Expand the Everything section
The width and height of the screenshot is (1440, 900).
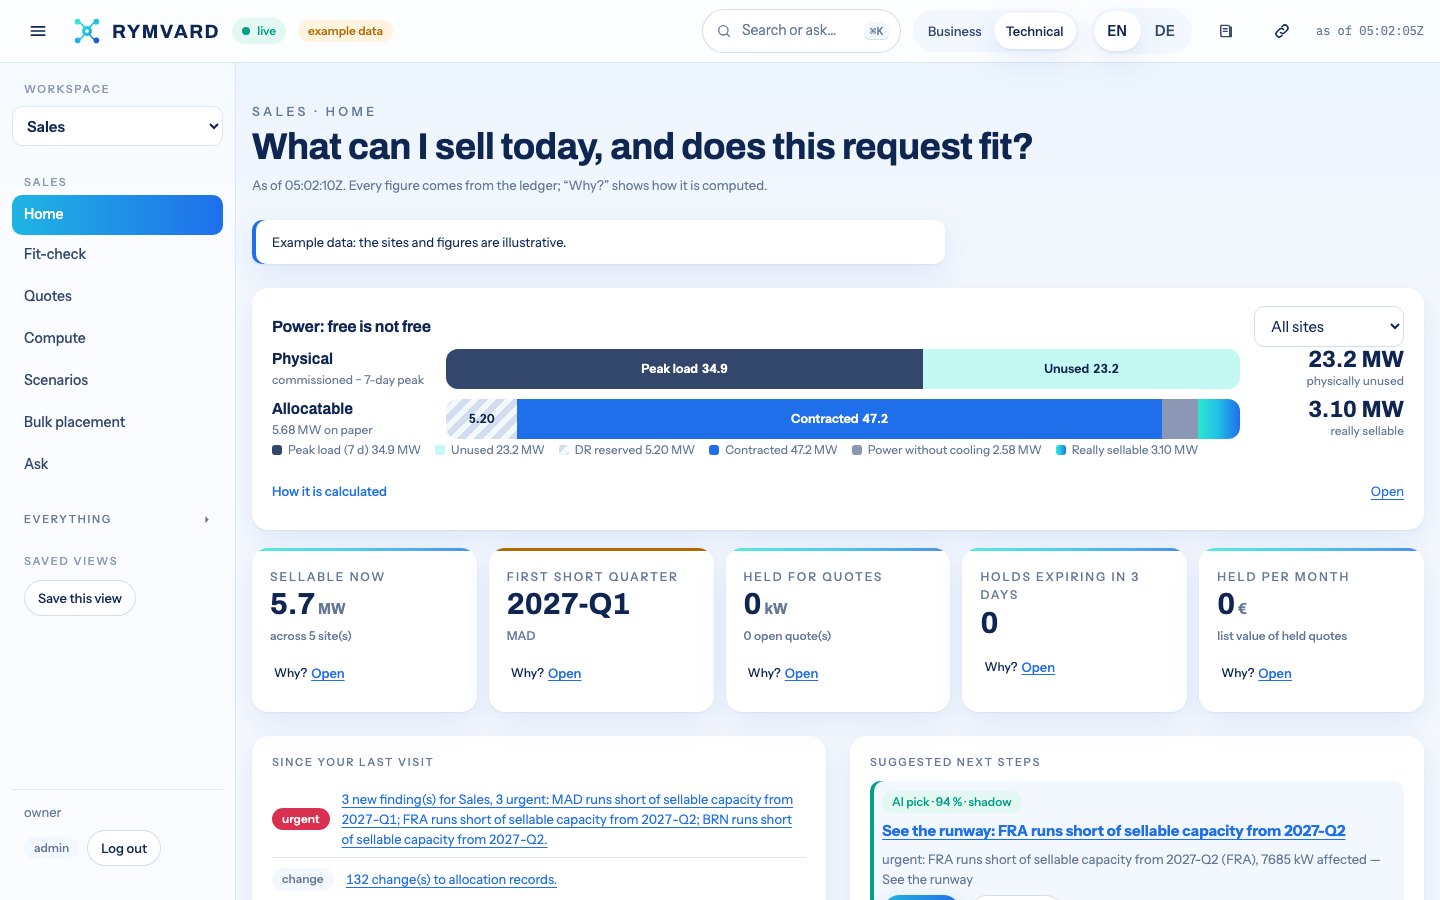coord(117,519)
